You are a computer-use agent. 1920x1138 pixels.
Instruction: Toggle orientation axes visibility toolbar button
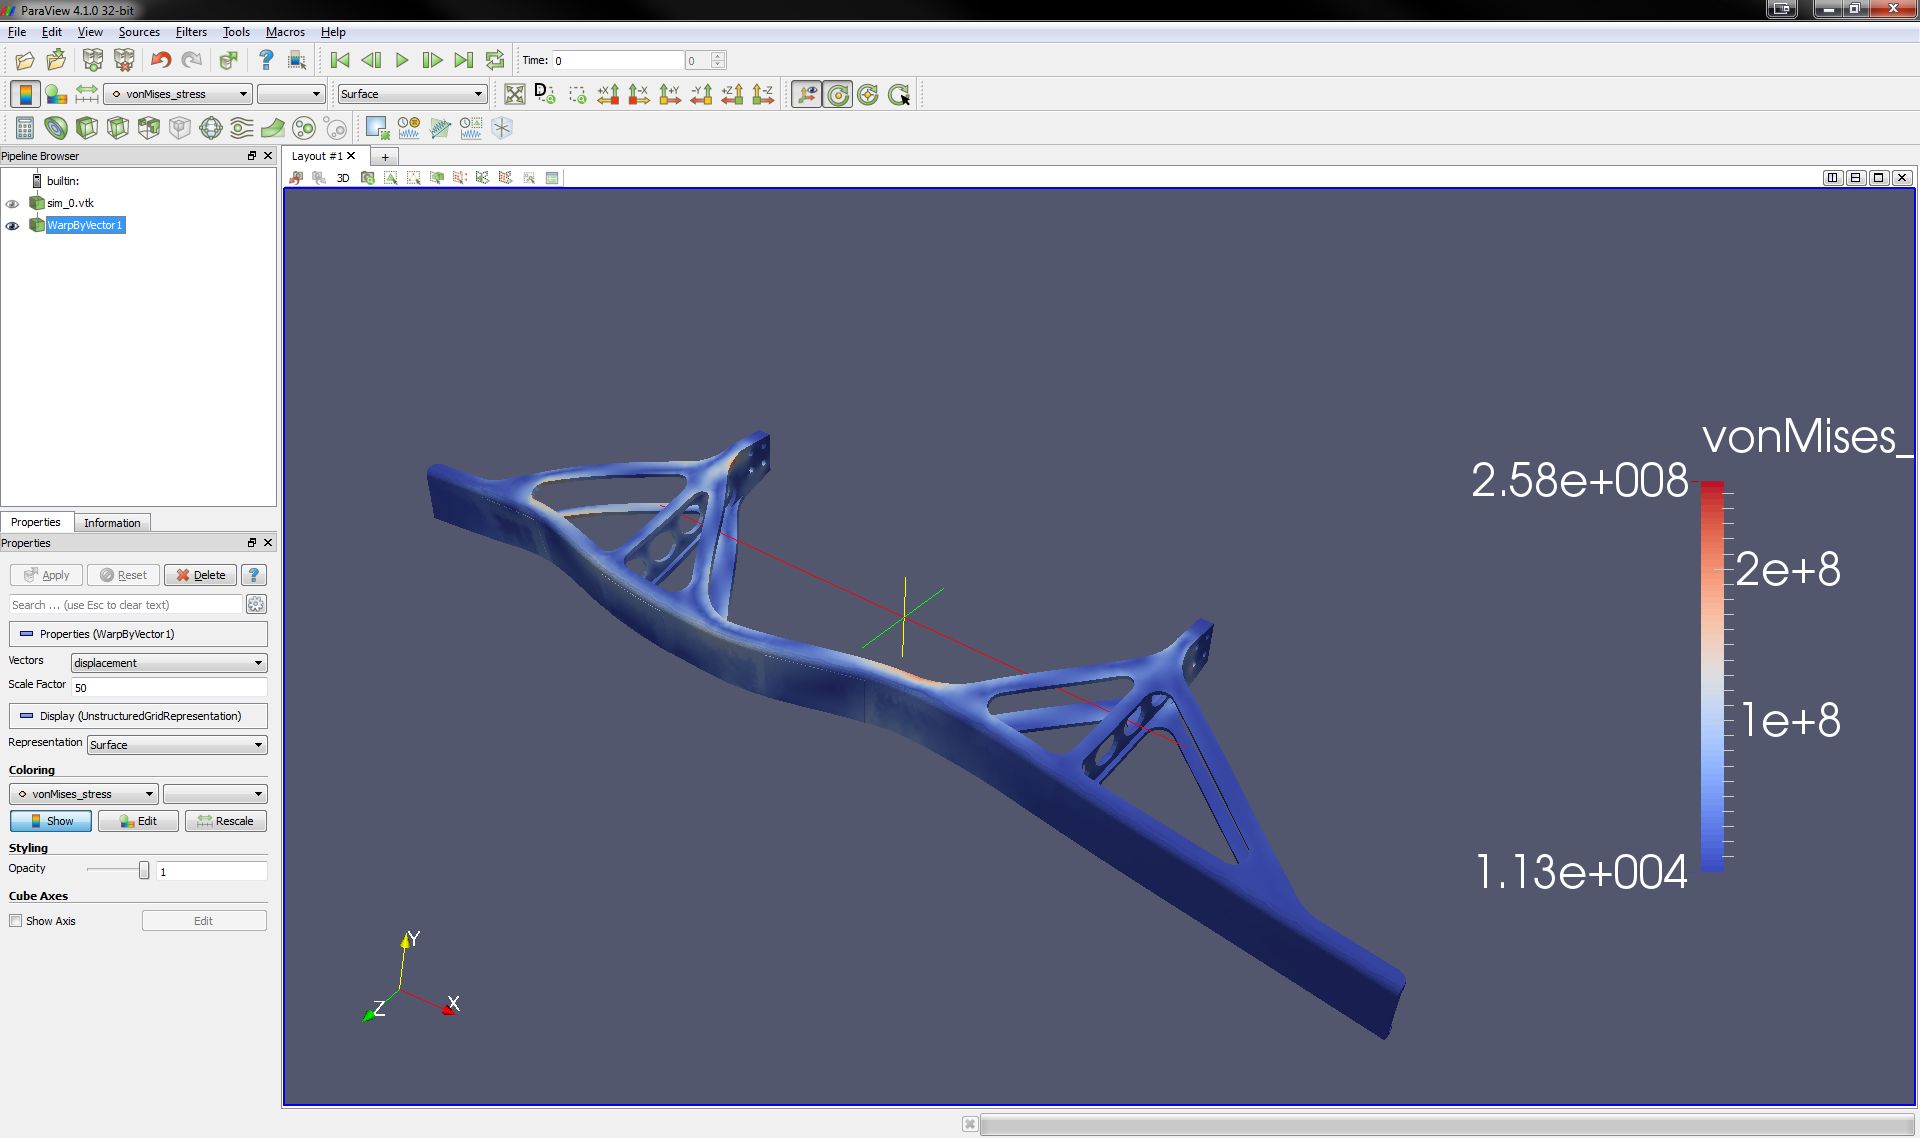[807, 94]
